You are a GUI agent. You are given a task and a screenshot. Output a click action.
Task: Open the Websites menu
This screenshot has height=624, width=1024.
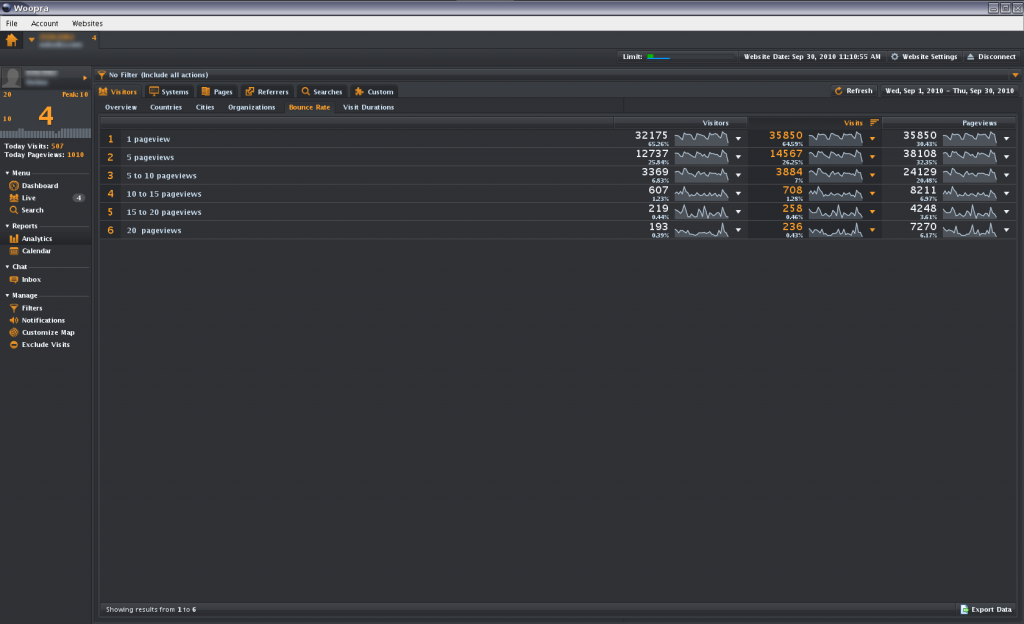(x=87, y=23)
